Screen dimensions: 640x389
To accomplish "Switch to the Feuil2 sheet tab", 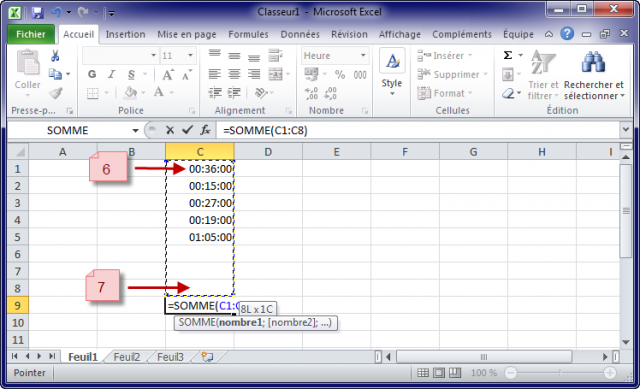I will (127, 357).
